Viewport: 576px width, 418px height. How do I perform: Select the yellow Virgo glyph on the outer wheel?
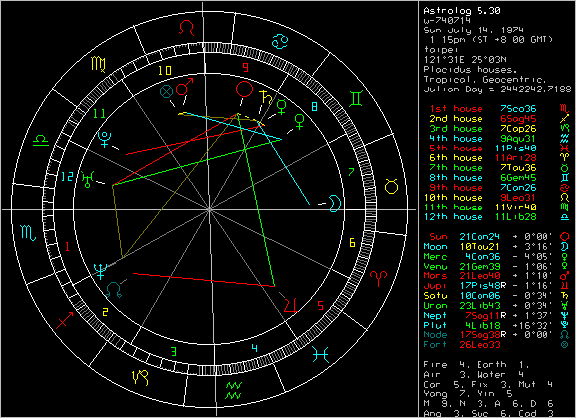[98, 64]
